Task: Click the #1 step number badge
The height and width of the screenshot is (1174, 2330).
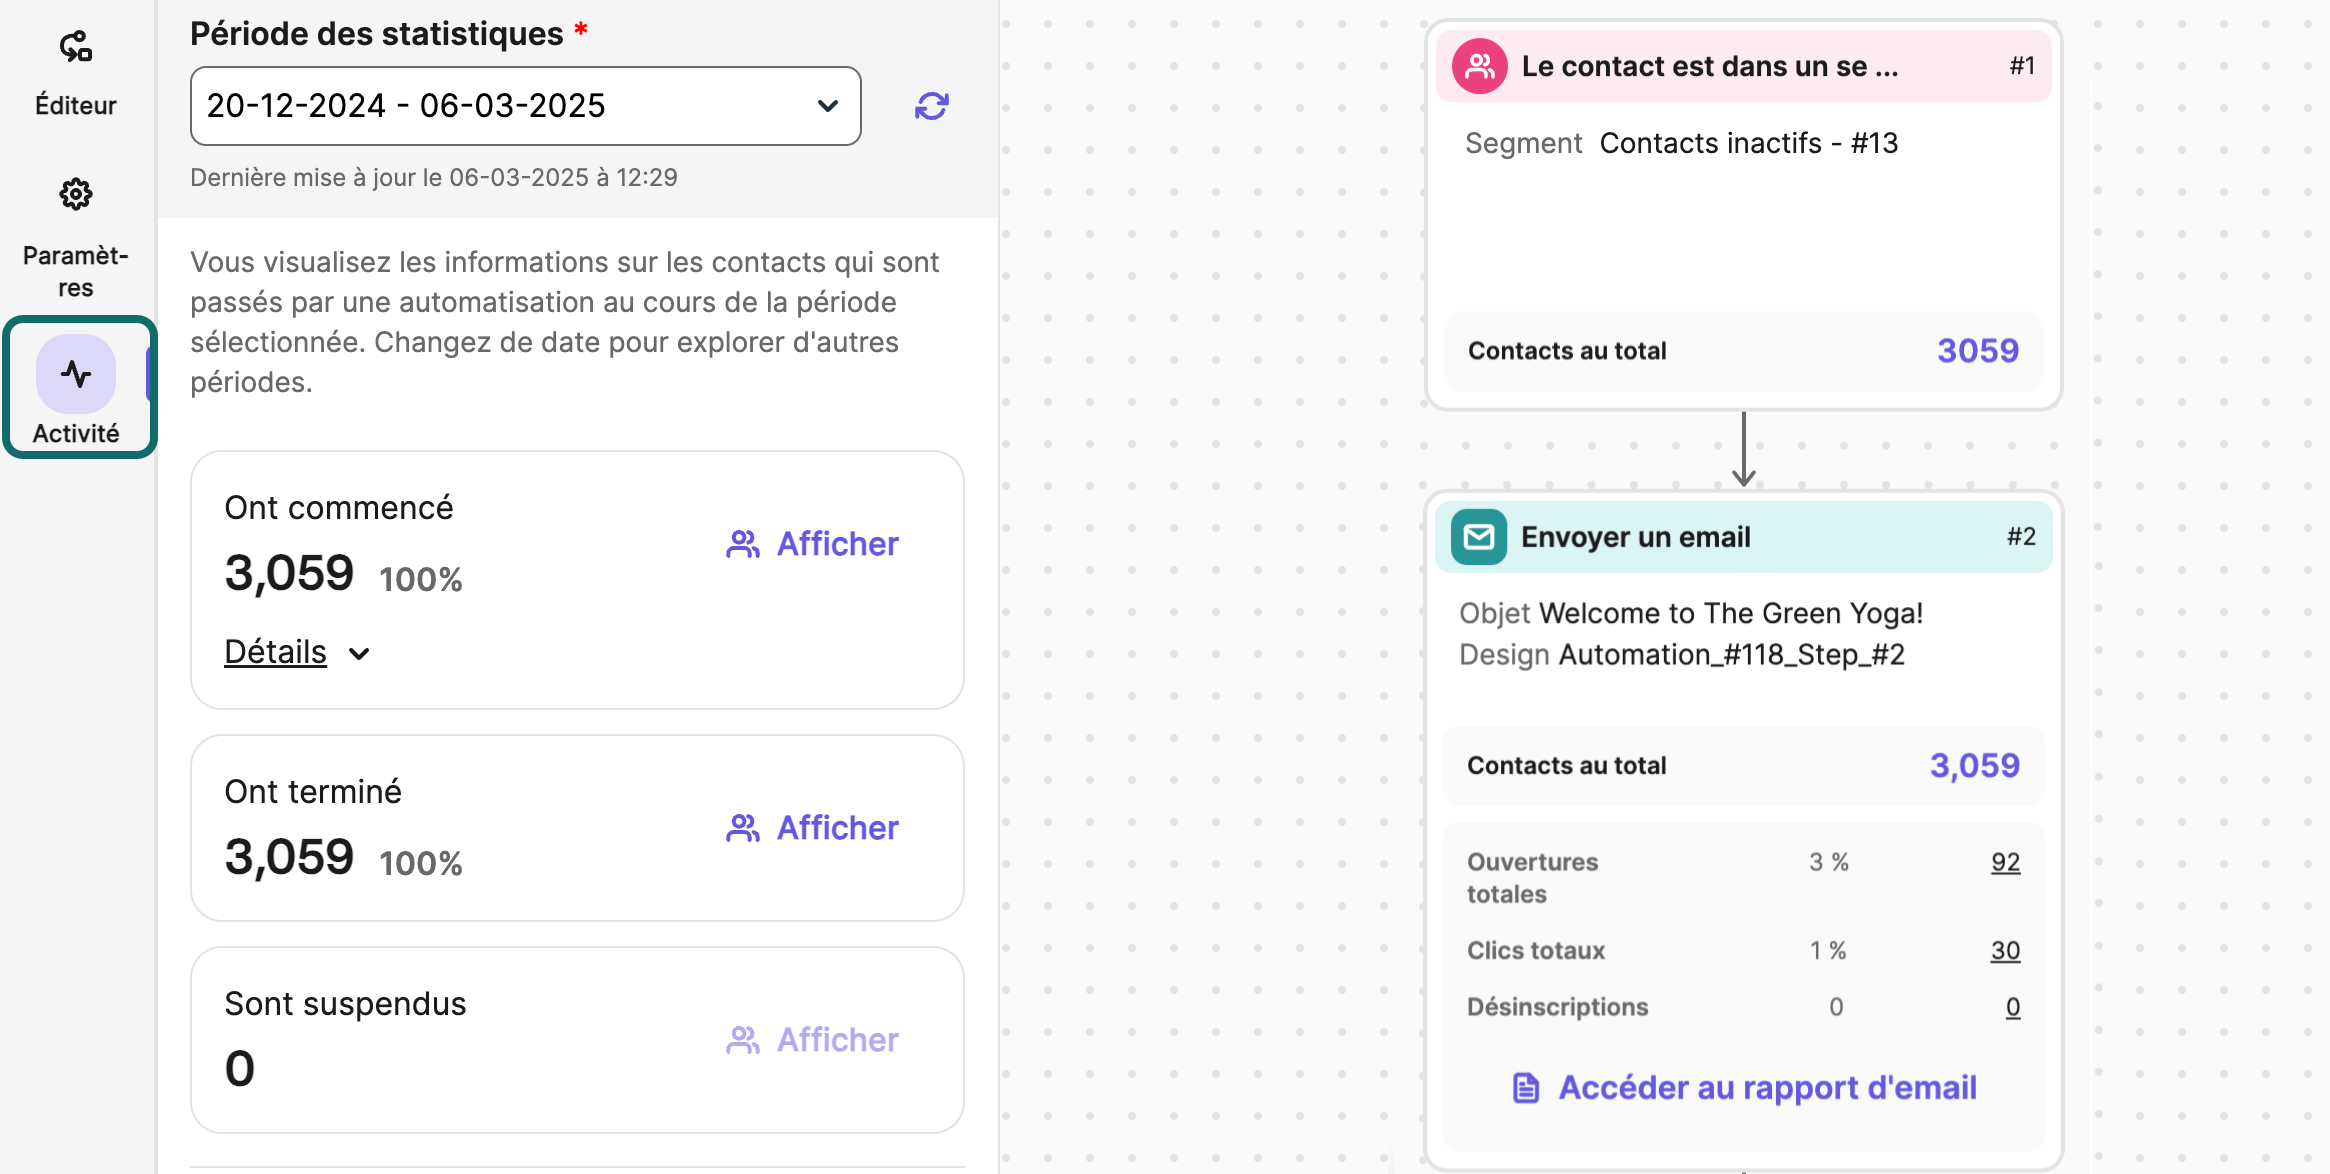Action: pos(2022,66)
